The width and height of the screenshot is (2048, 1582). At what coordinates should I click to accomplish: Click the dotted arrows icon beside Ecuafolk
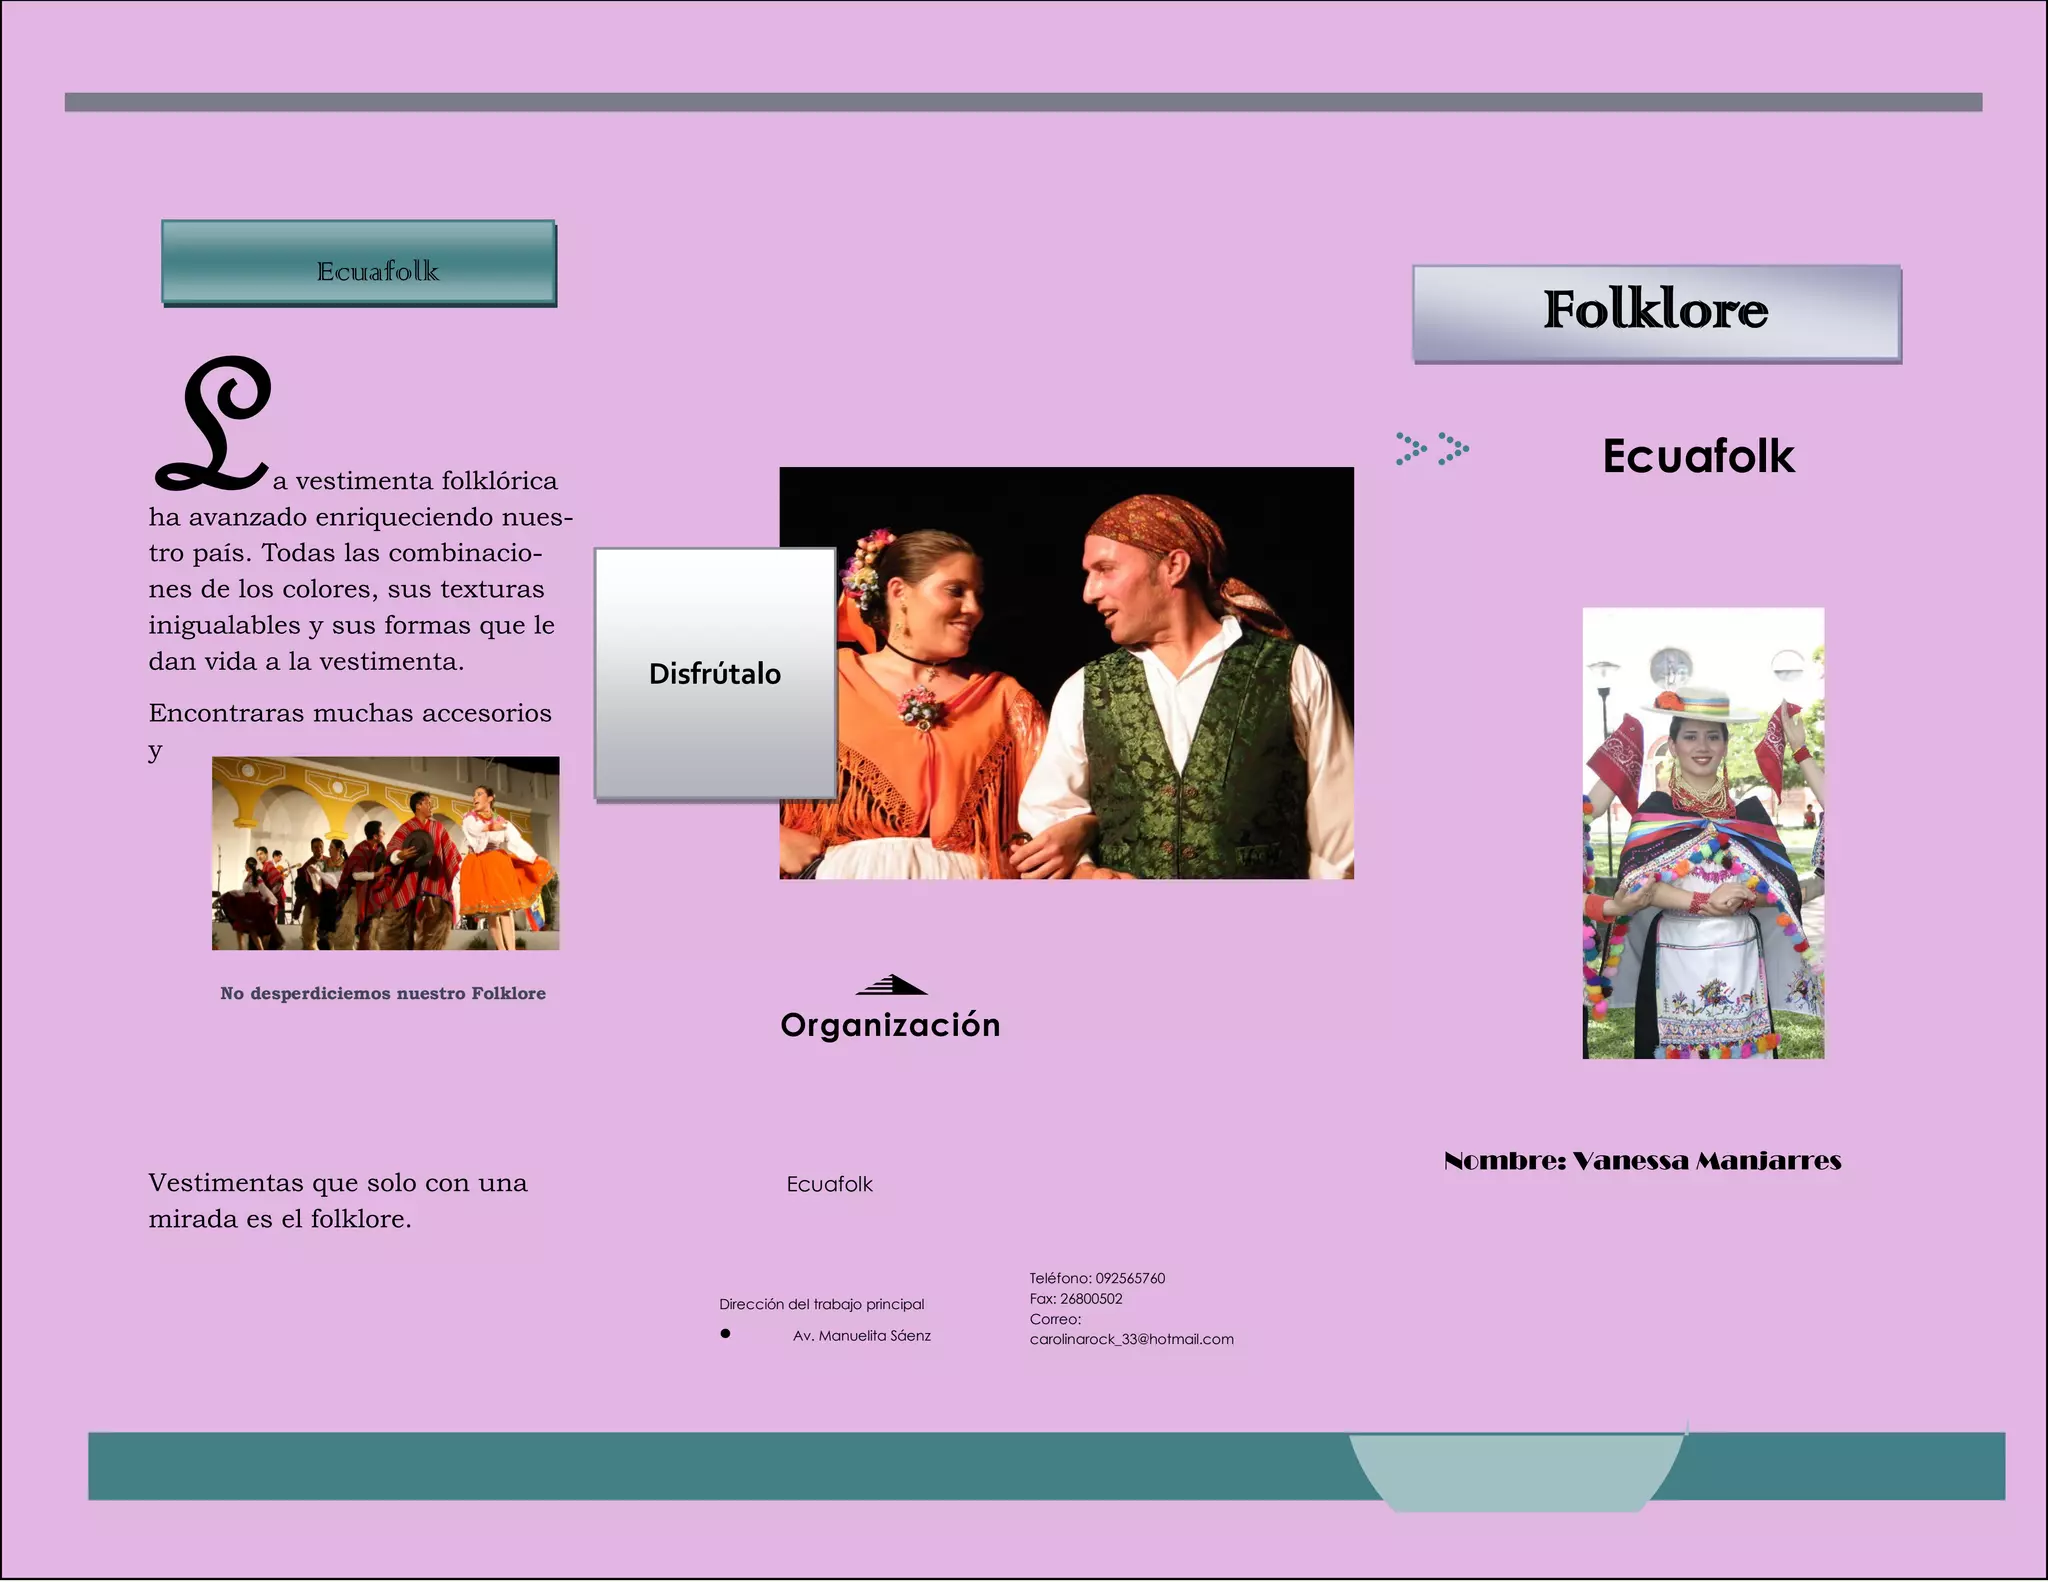point(1432,448)
